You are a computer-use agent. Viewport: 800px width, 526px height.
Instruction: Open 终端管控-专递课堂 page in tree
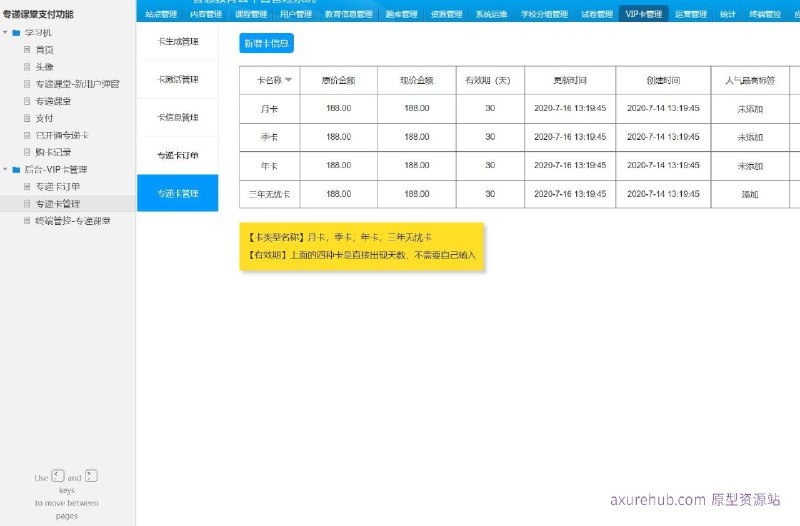[72, 220]
